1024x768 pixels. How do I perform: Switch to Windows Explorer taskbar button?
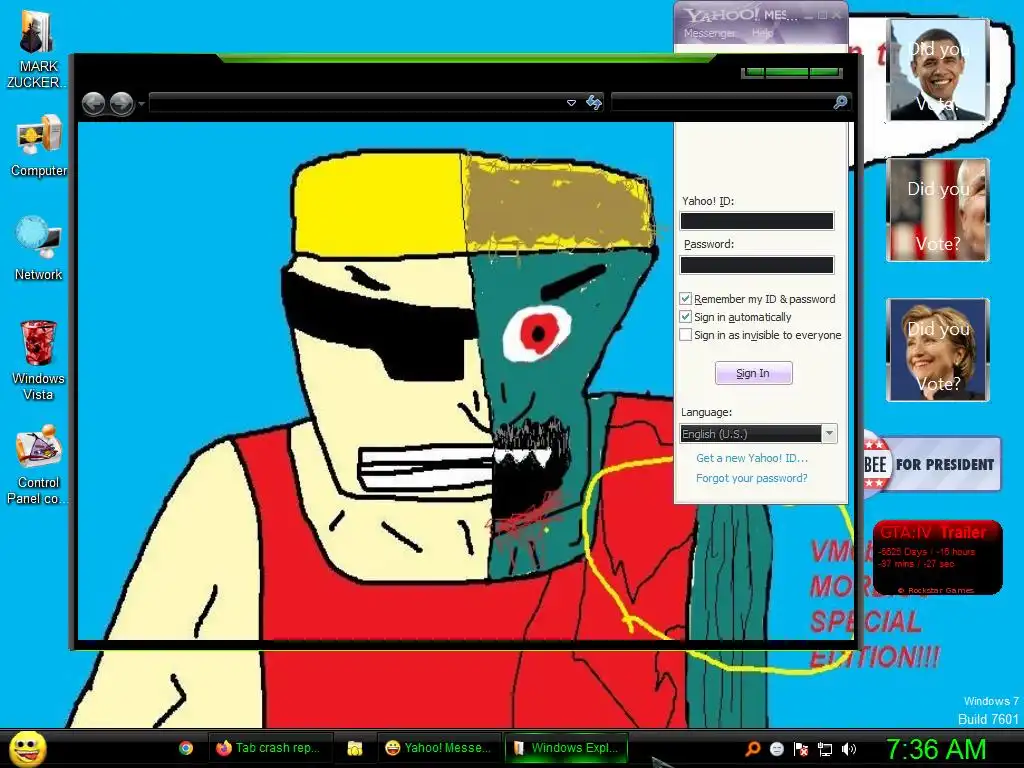pos(566,748)
